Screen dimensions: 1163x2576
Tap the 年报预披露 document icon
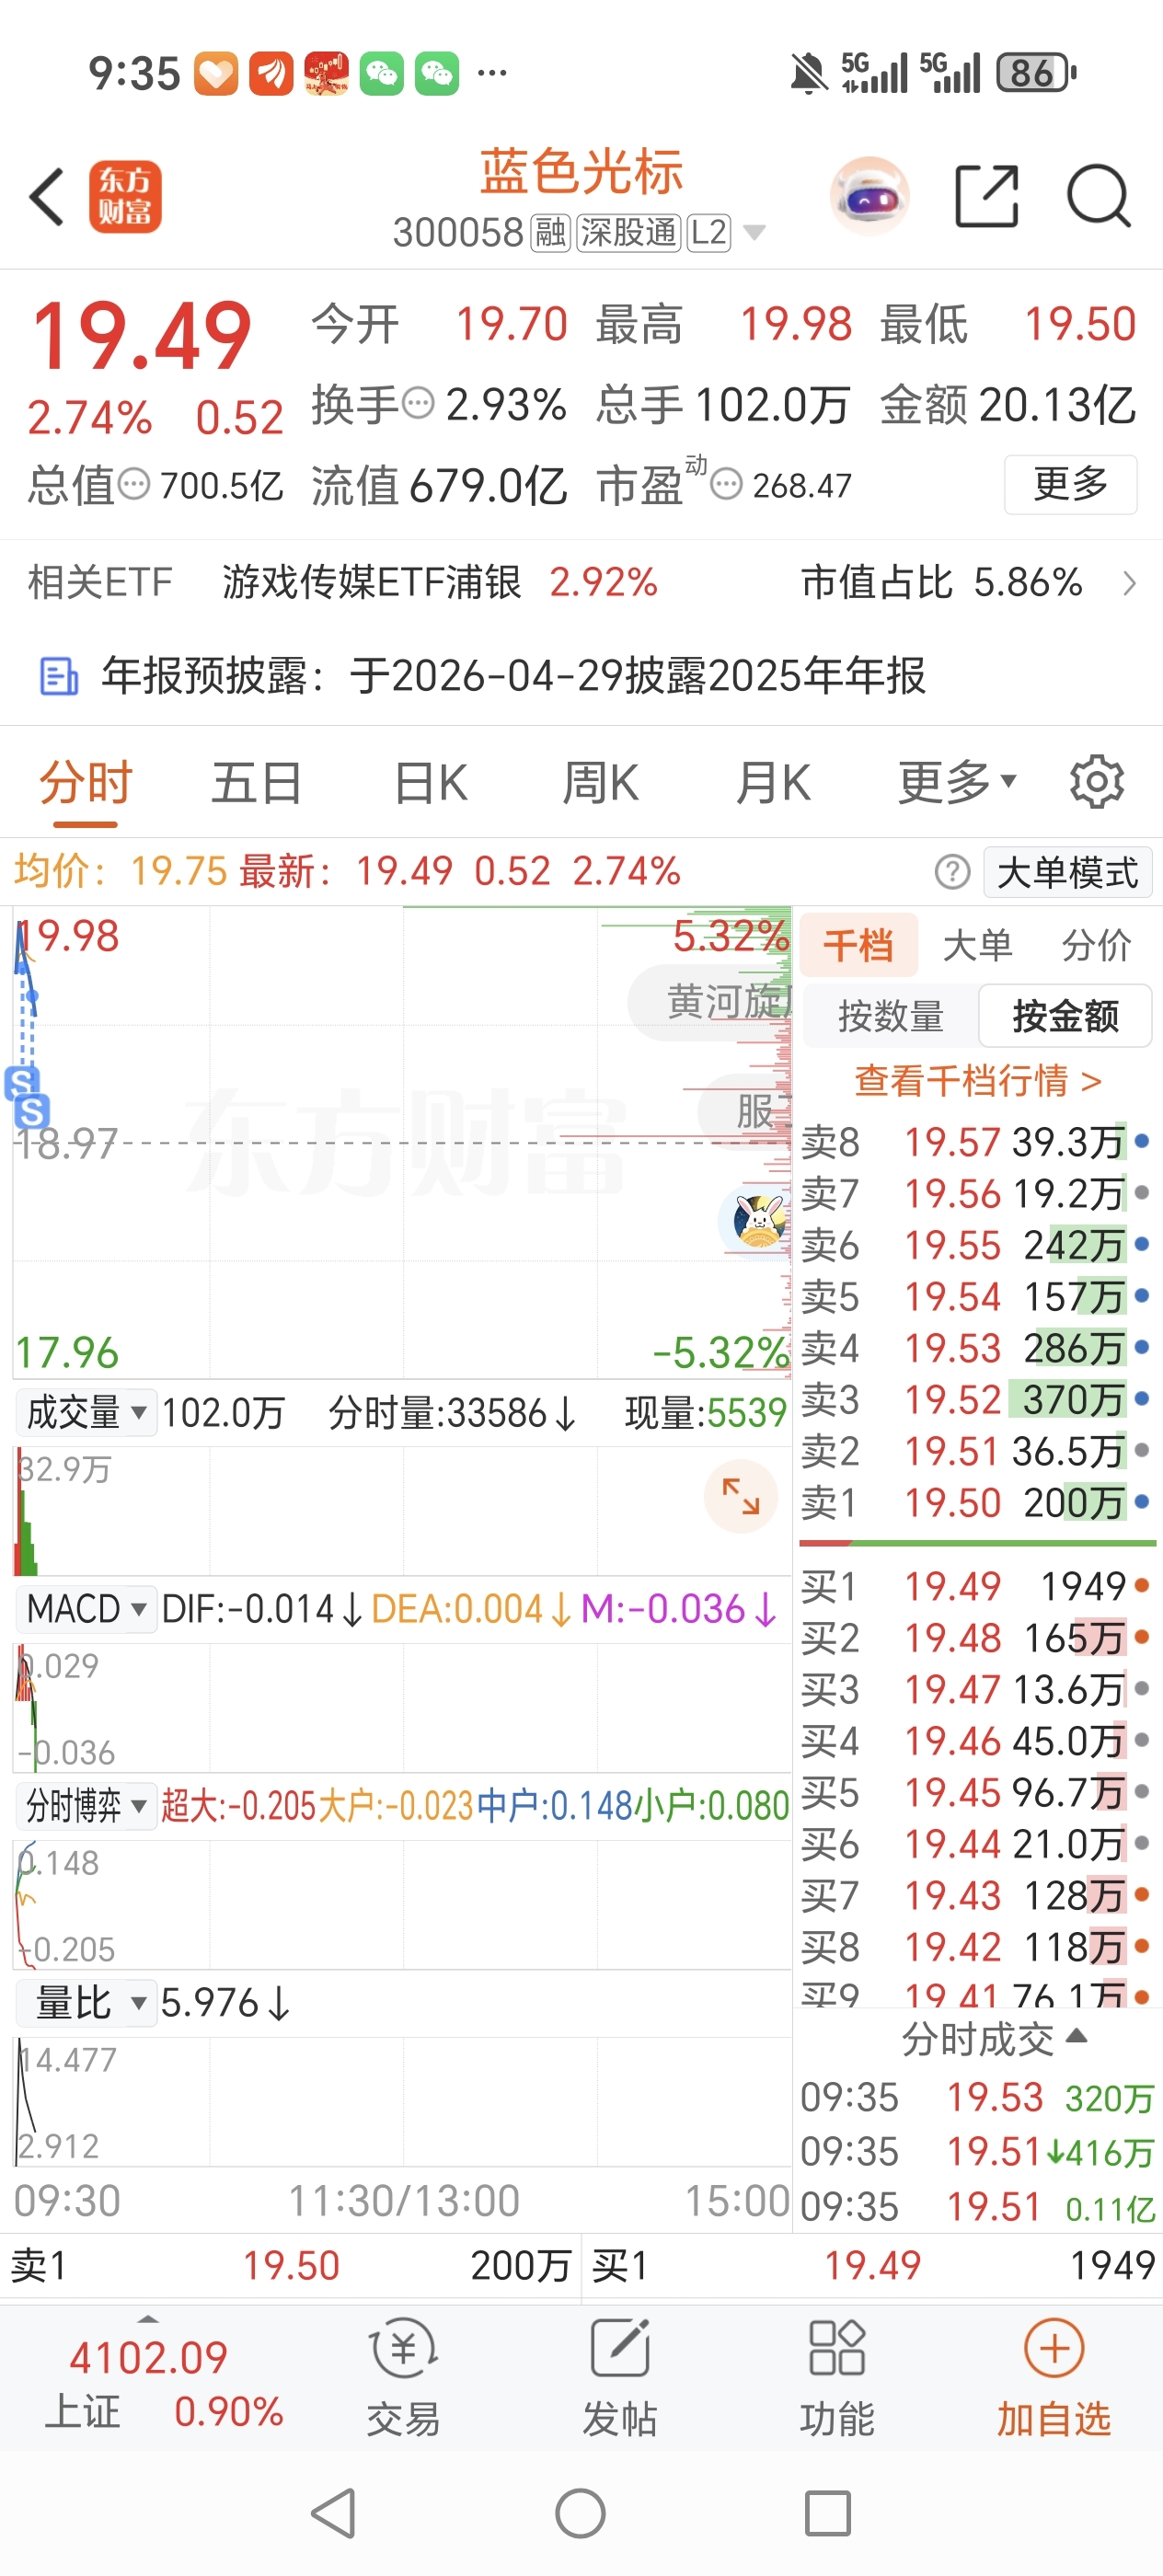tap(59, 676)
